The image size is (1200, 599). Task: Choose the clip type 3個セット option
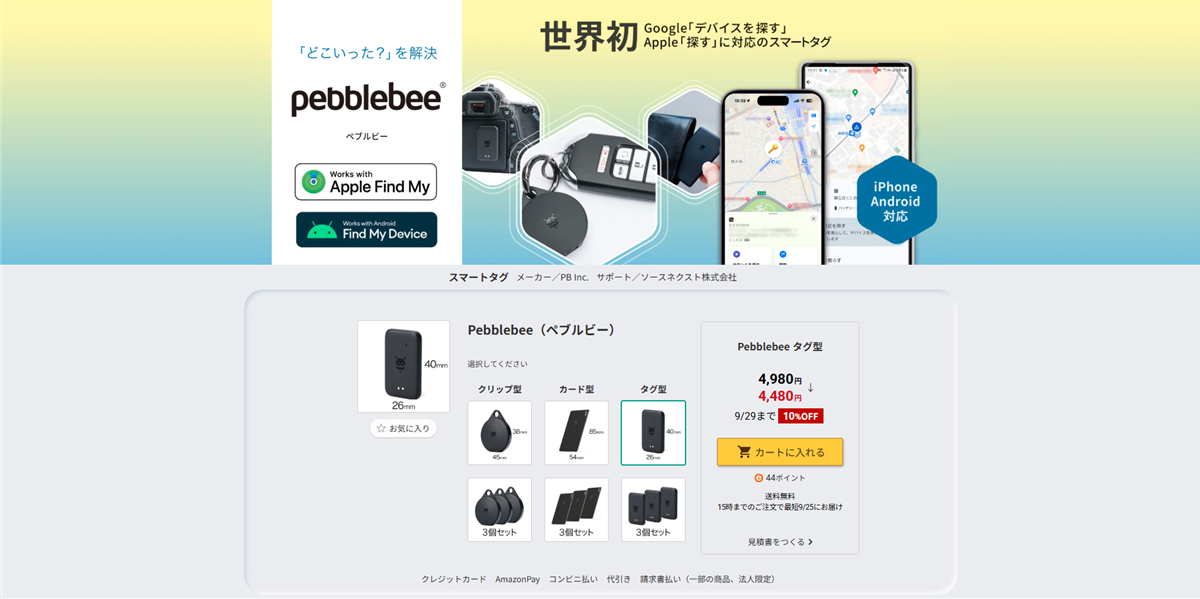pos(500,510)
